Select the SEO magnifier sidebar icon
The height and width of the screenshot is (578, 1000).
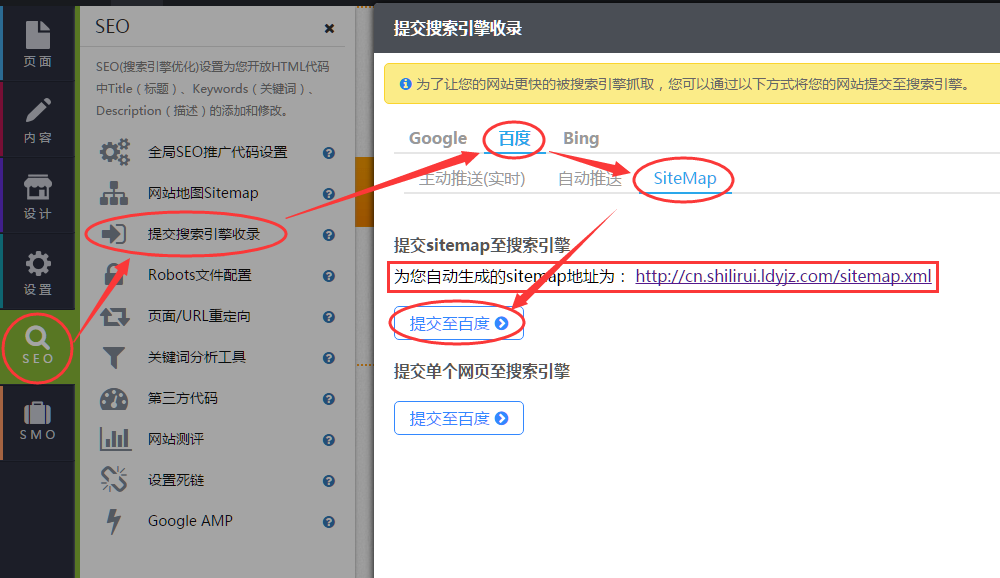[x=37, y=347]
